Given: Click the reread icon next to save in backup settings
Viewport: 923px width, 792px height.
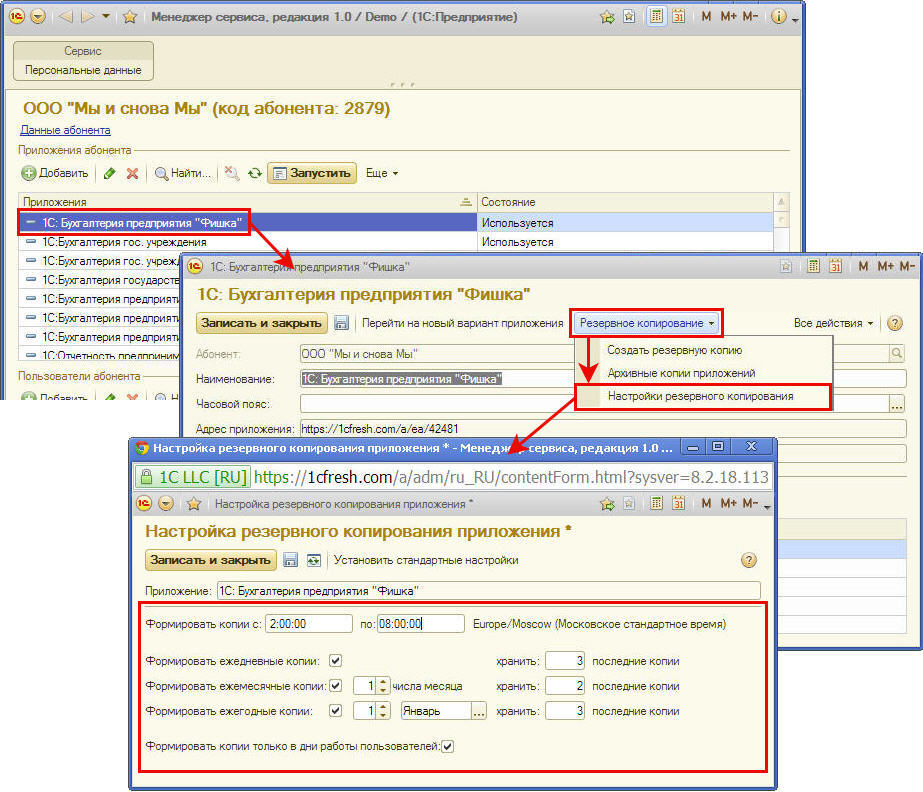Looking at the screenshot, I should [313, 559].
